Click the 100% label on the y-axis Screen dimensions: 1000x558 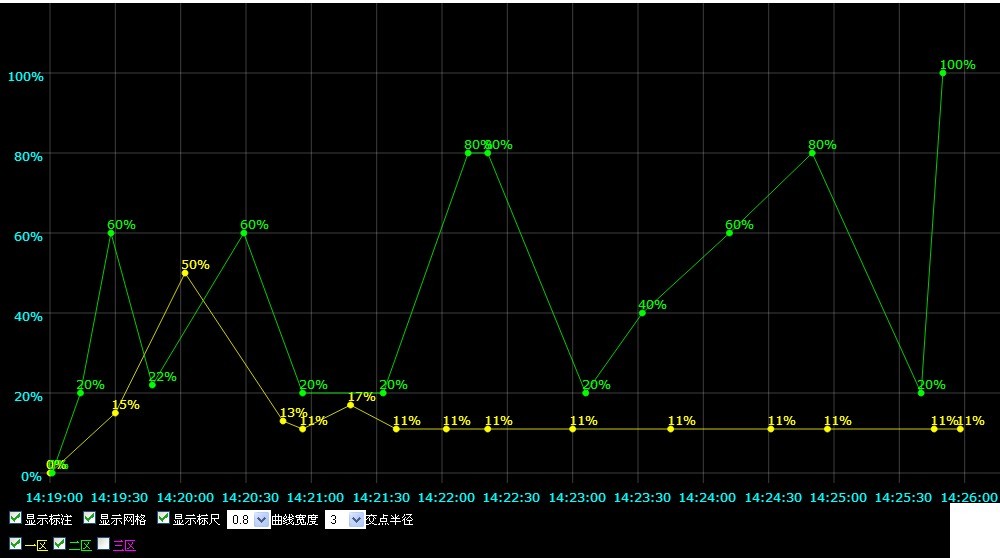tap(26, 77)
